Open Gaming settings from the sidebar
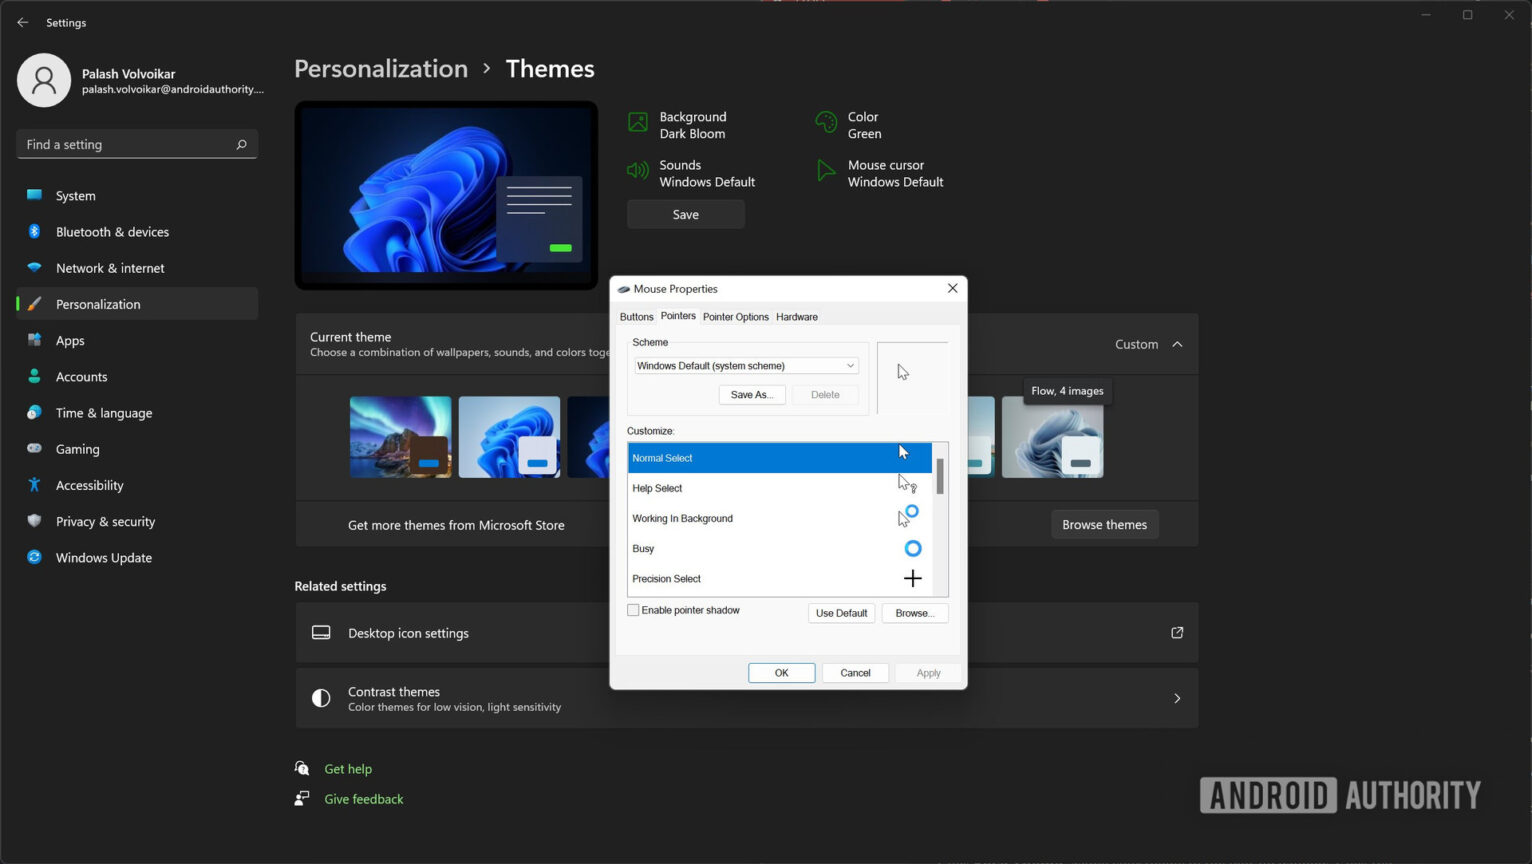The width and height of the screenshot is (1532, 864). (75, 448)
